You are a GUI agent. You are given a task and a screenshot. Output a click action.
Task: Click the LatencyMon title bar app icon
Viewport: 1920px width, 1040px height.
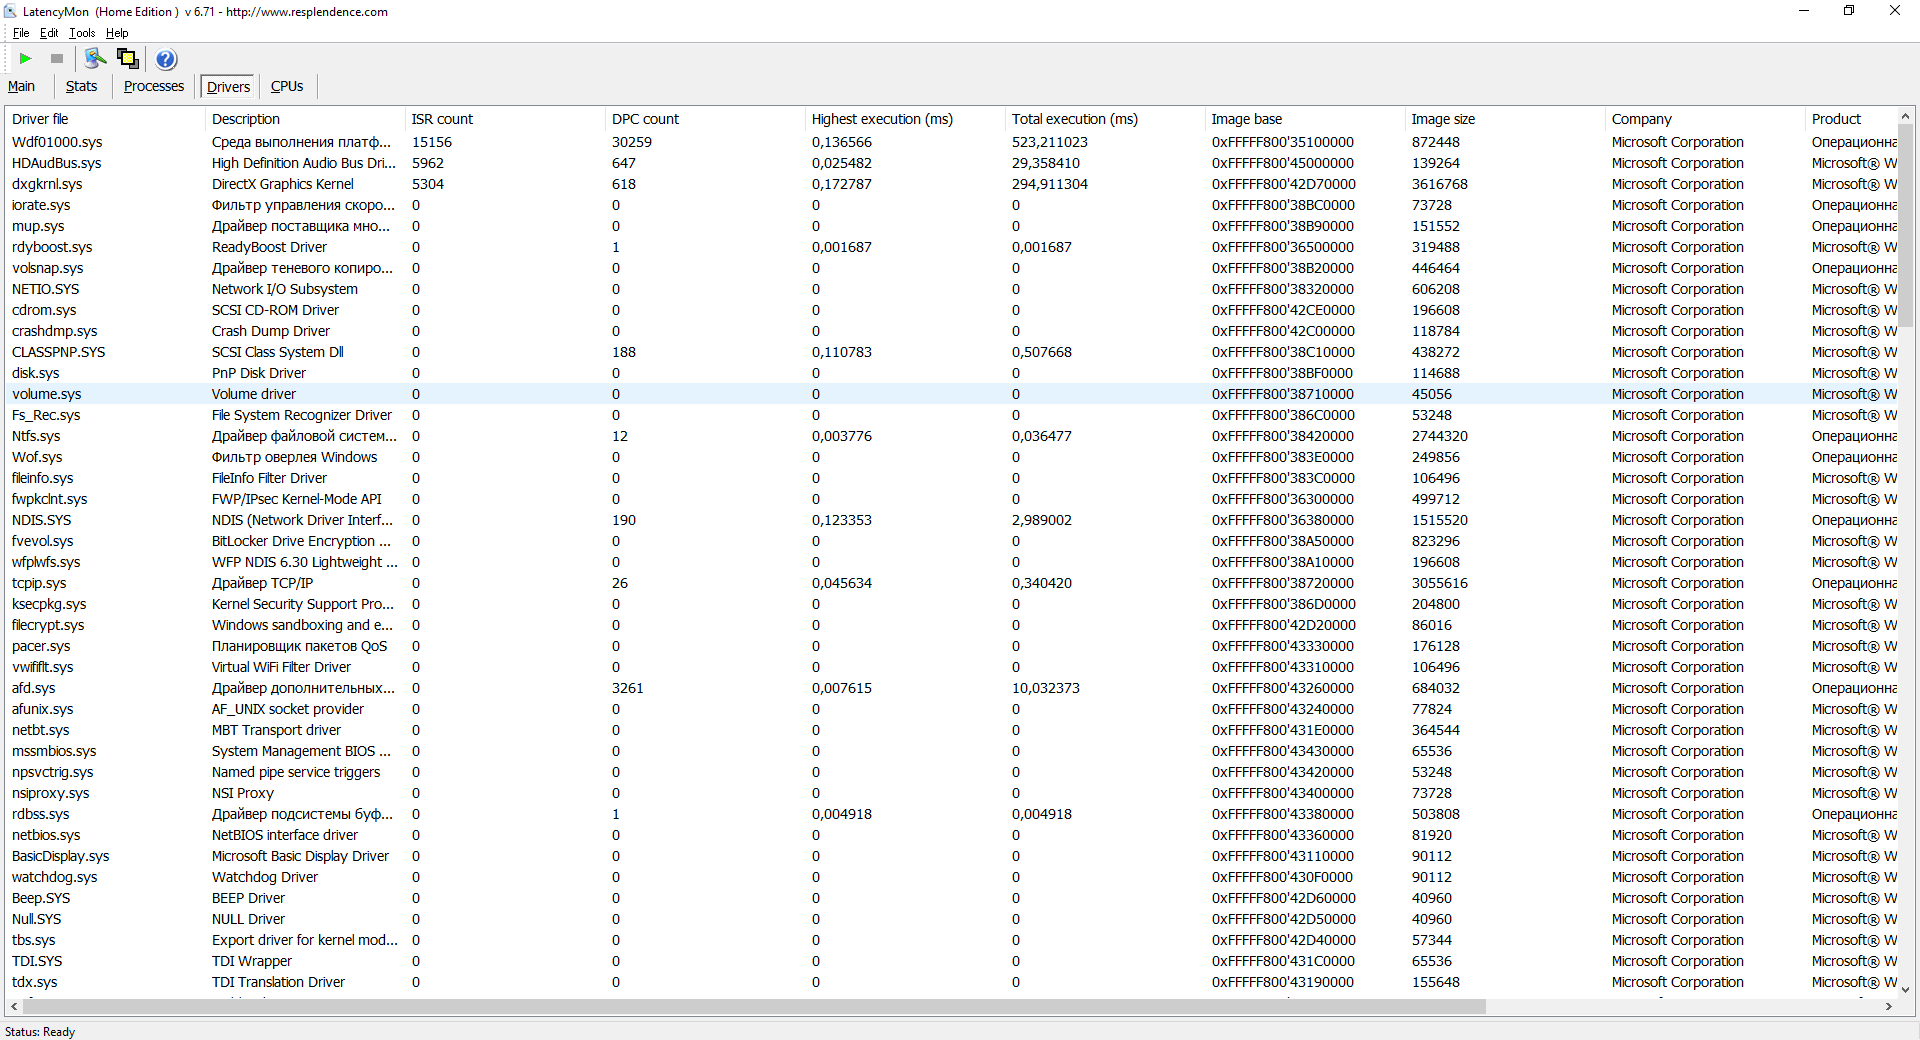coord(10,12)
